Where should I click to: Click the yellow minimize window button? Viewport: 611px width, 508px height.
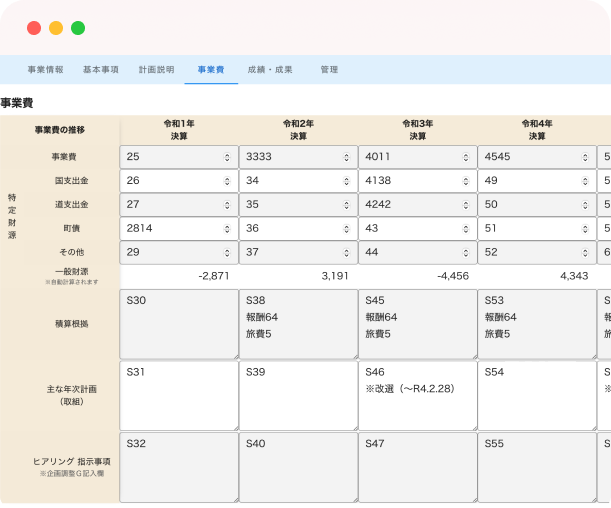tap(56, 28)
